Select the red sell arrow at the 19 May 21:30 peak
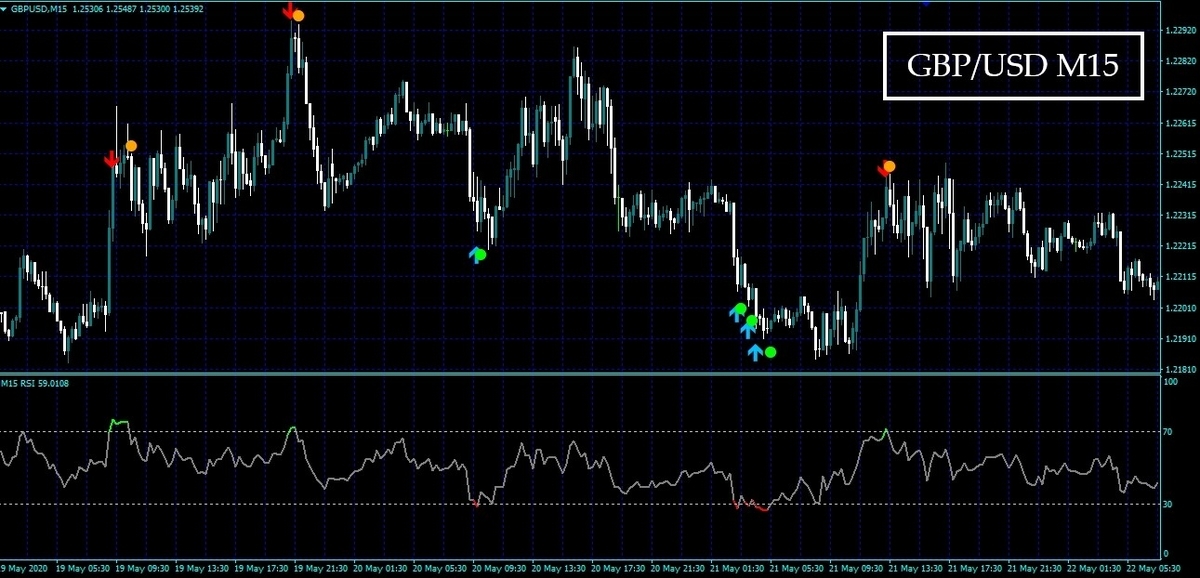Viewport: 1200px width, 578px height. coord(289,12)
